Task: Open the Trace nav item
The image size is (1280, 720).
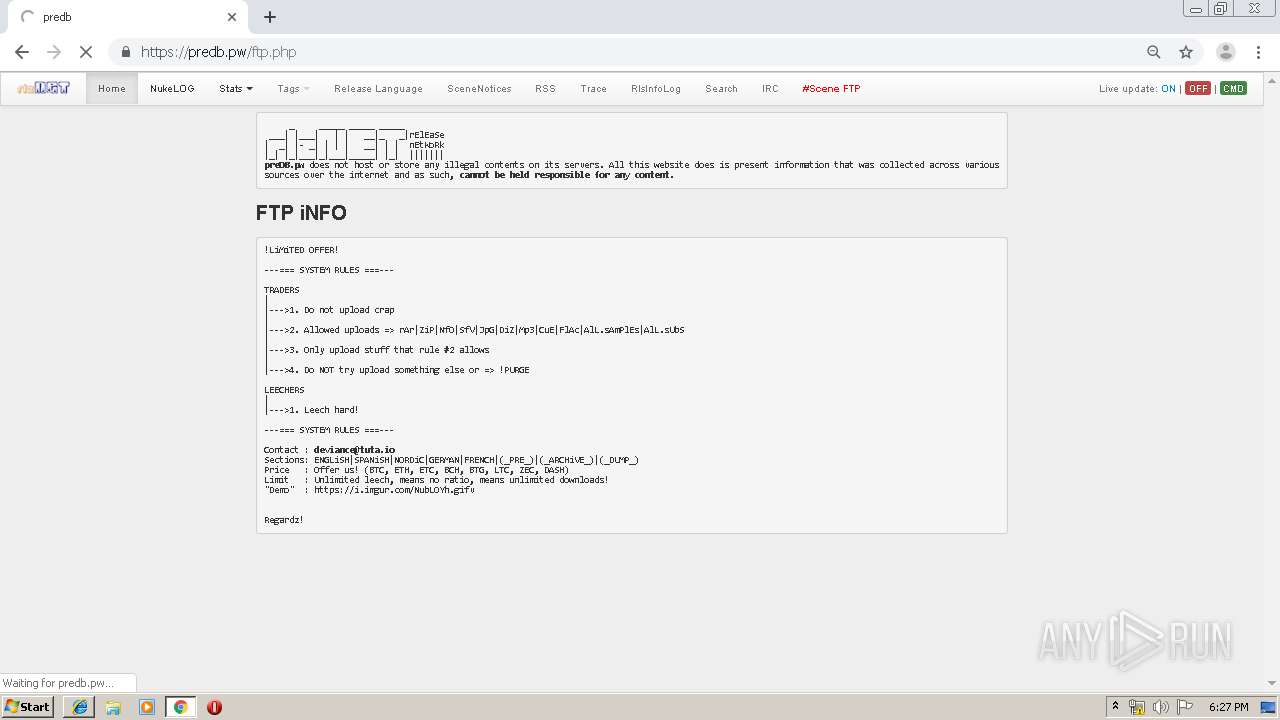Action: click(593, 88)
